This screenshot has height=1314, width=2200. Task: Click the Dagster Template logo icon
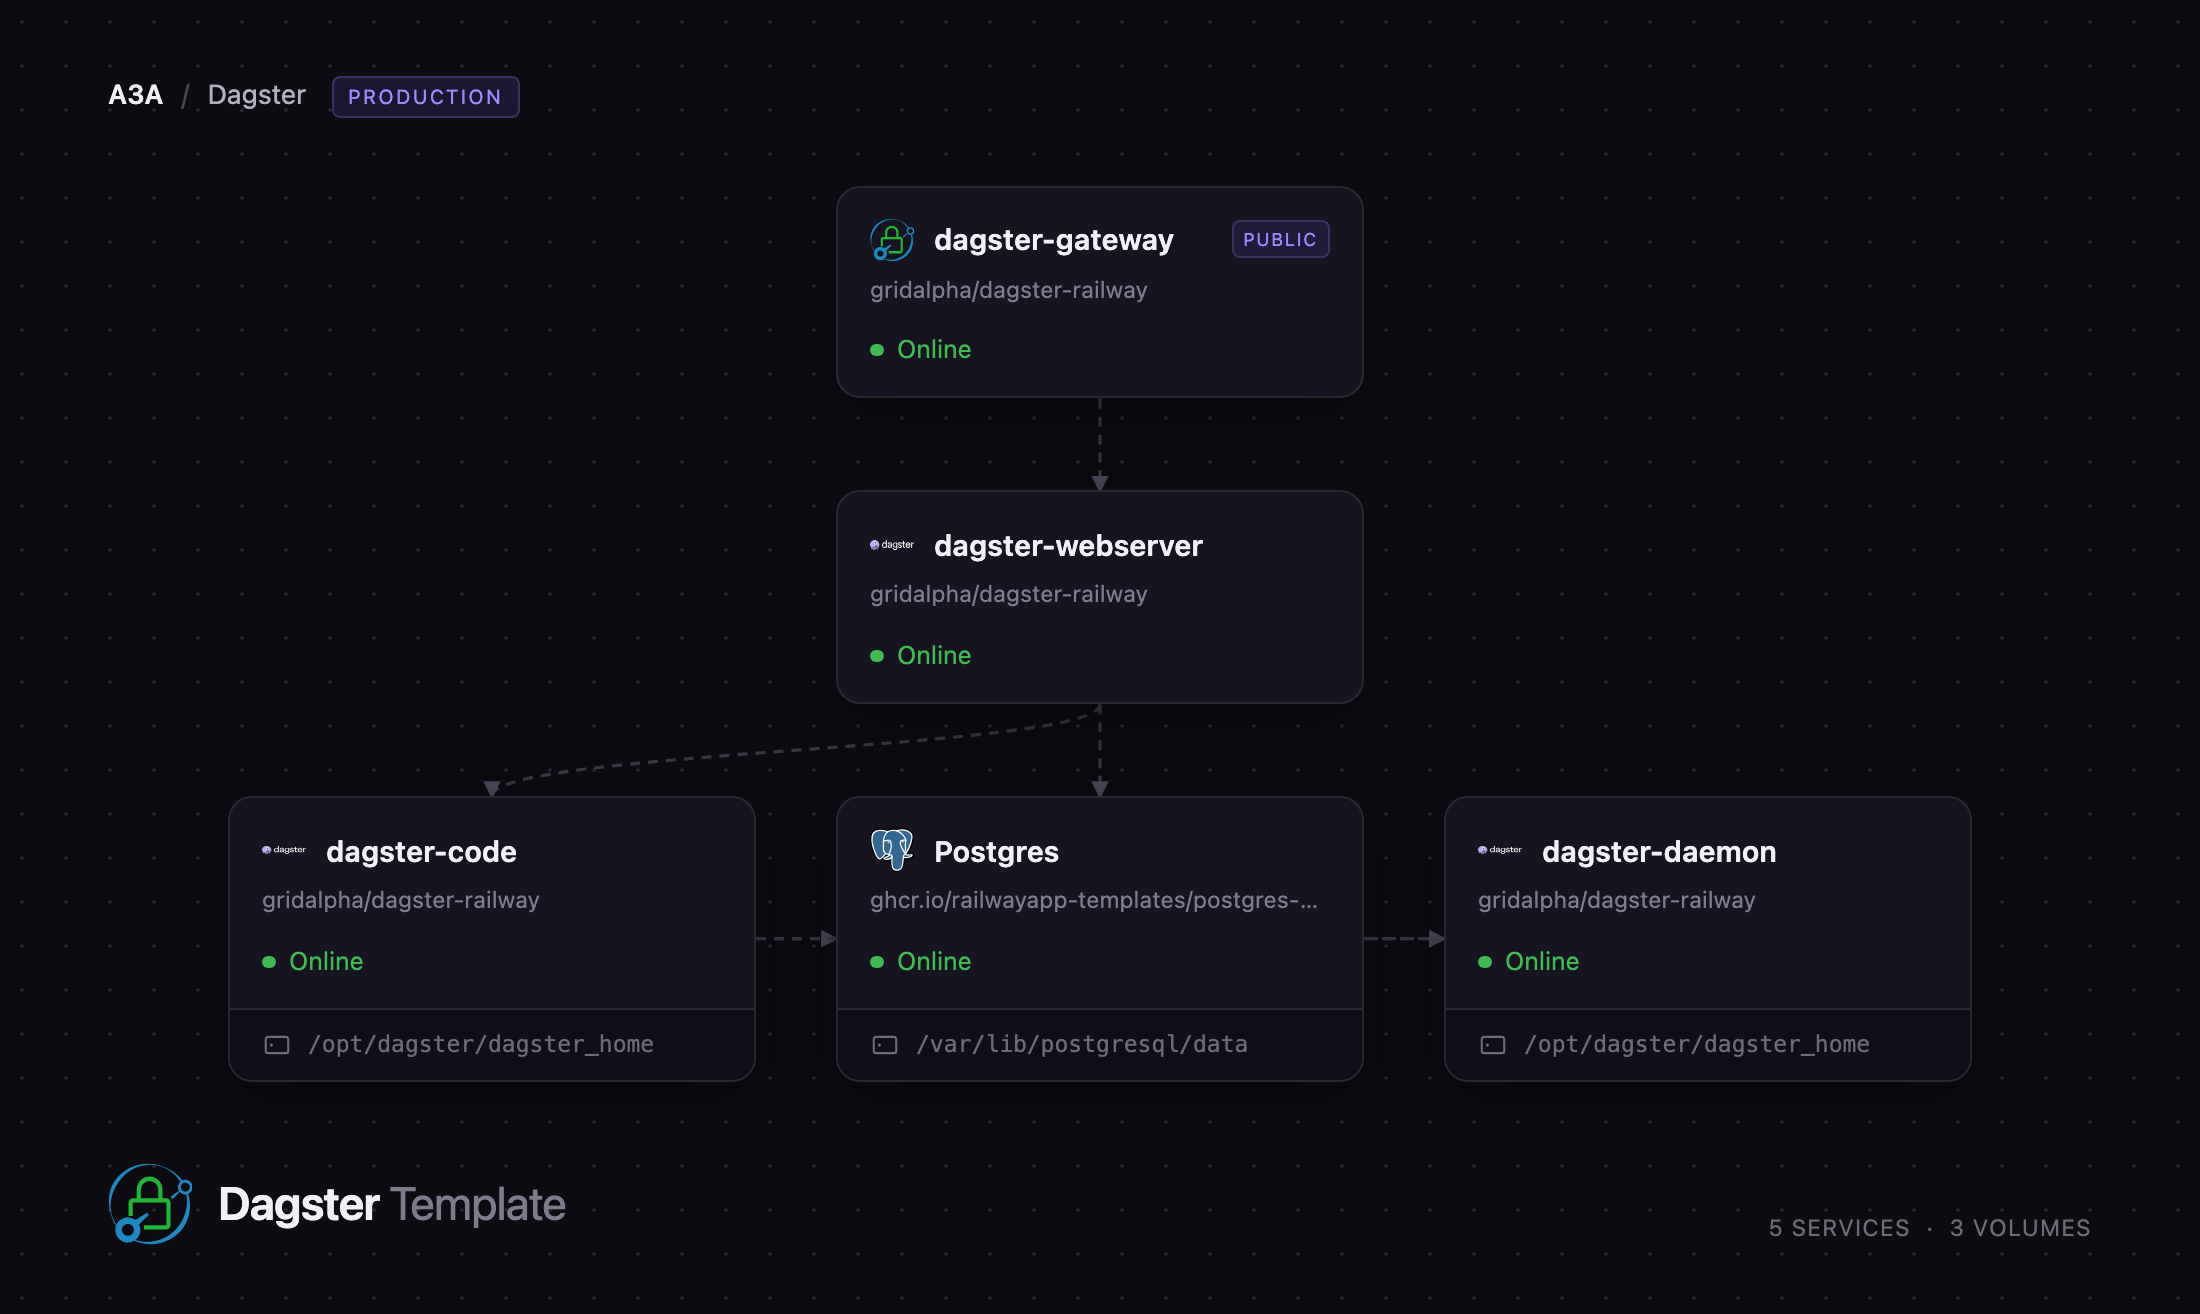pos(150,1203)
